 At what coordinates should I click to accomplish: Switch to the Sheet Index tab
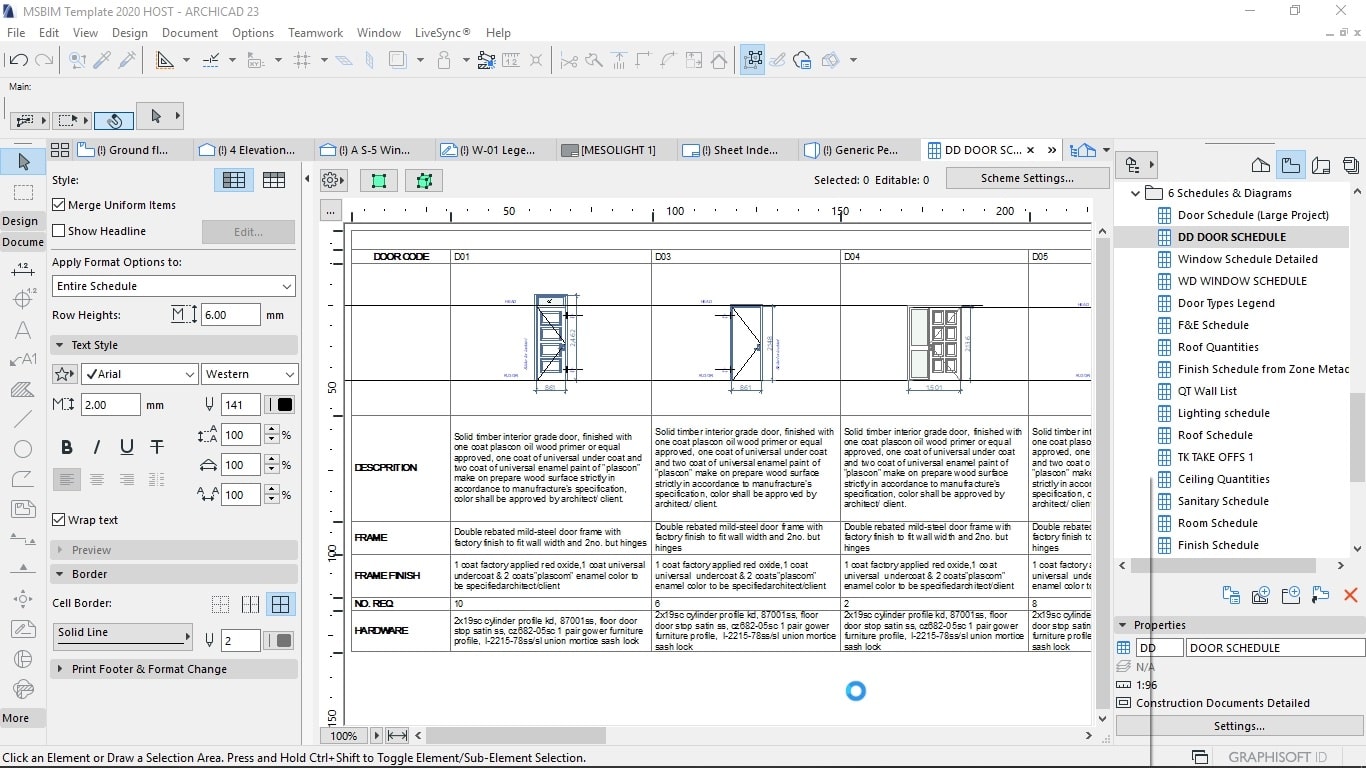(x=735, y=150)
